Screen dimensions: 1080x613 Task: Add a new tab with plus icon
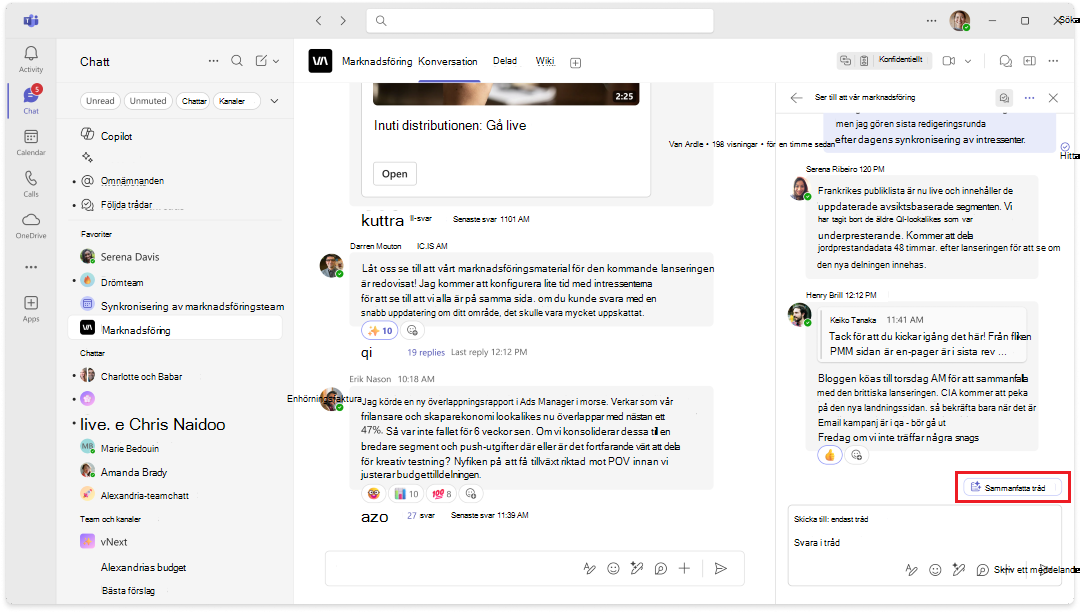(x=576, y=63)
